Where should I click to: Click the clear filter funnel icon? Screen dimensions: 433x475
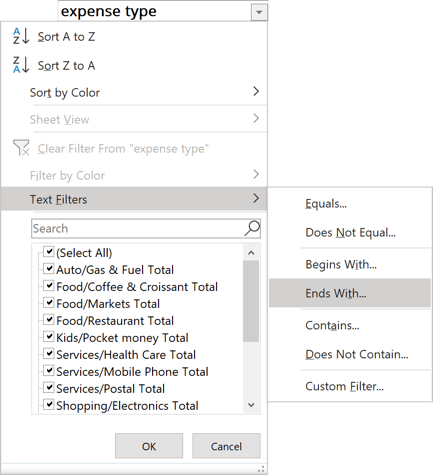21,148
